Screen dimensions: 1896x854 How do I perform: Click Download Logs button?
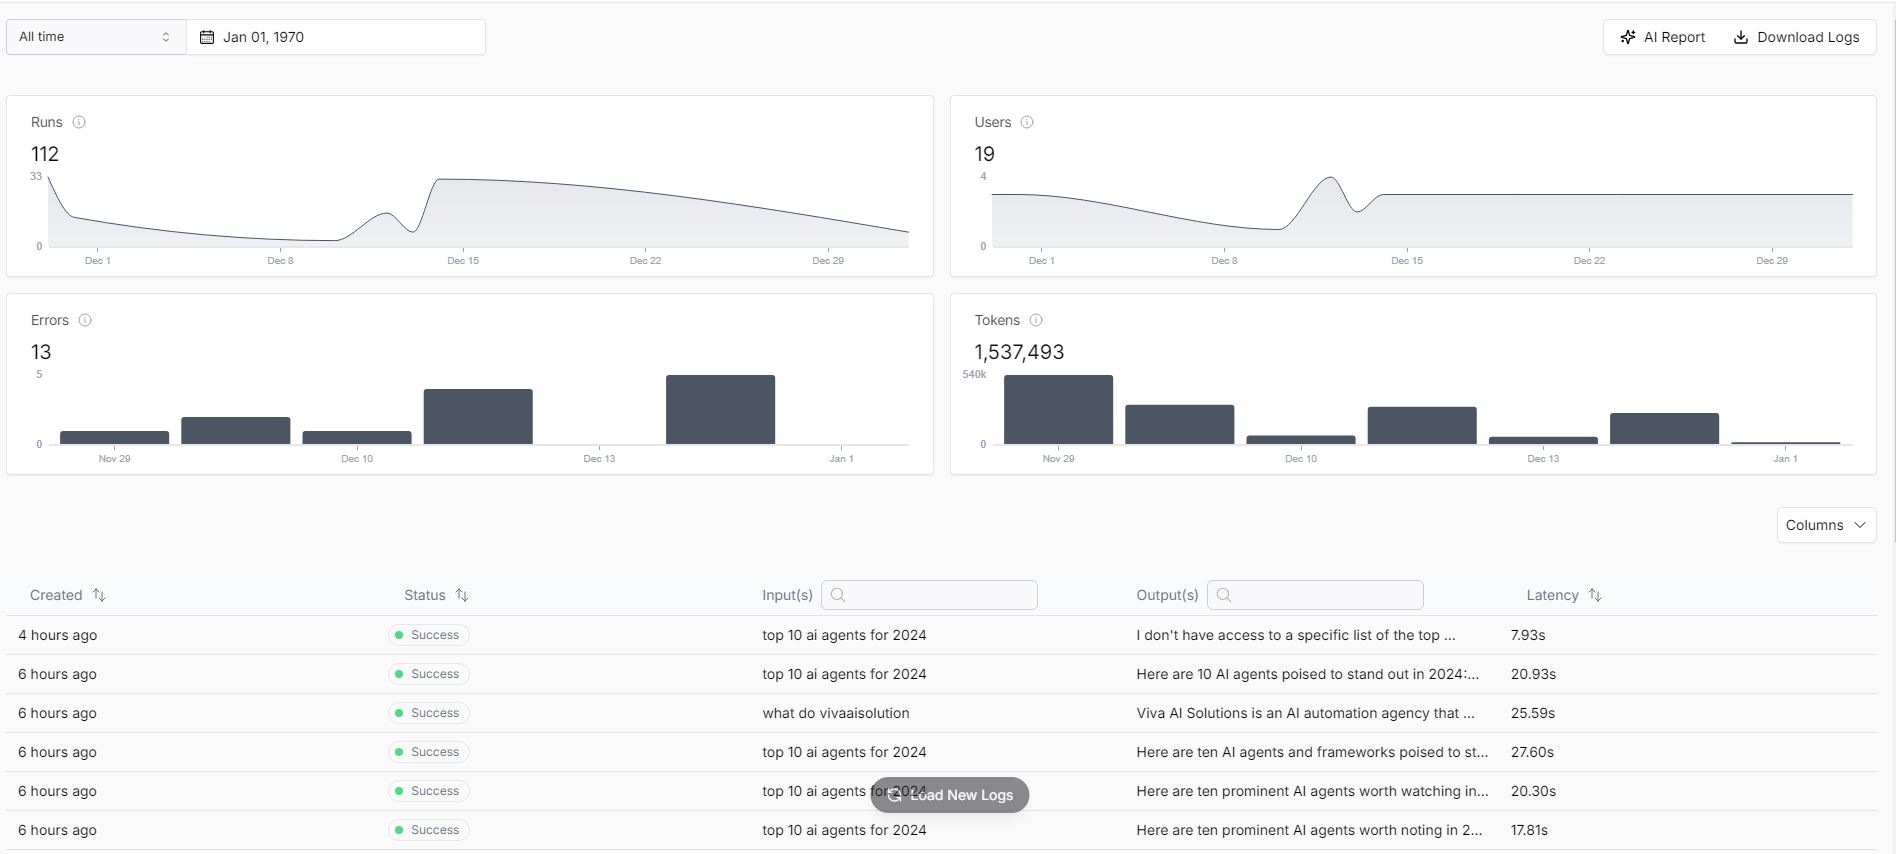[x=1796, y=37]
